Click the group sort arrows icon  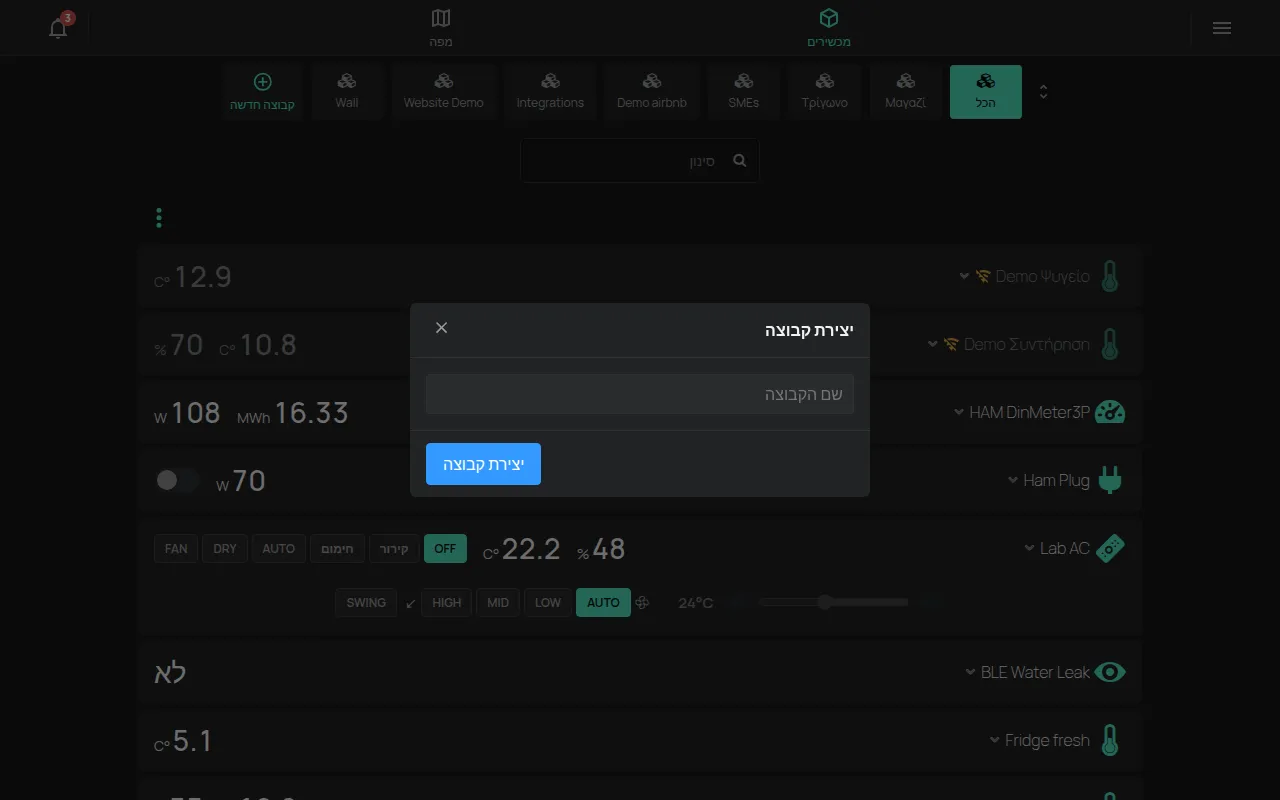tap(1043, 92)
